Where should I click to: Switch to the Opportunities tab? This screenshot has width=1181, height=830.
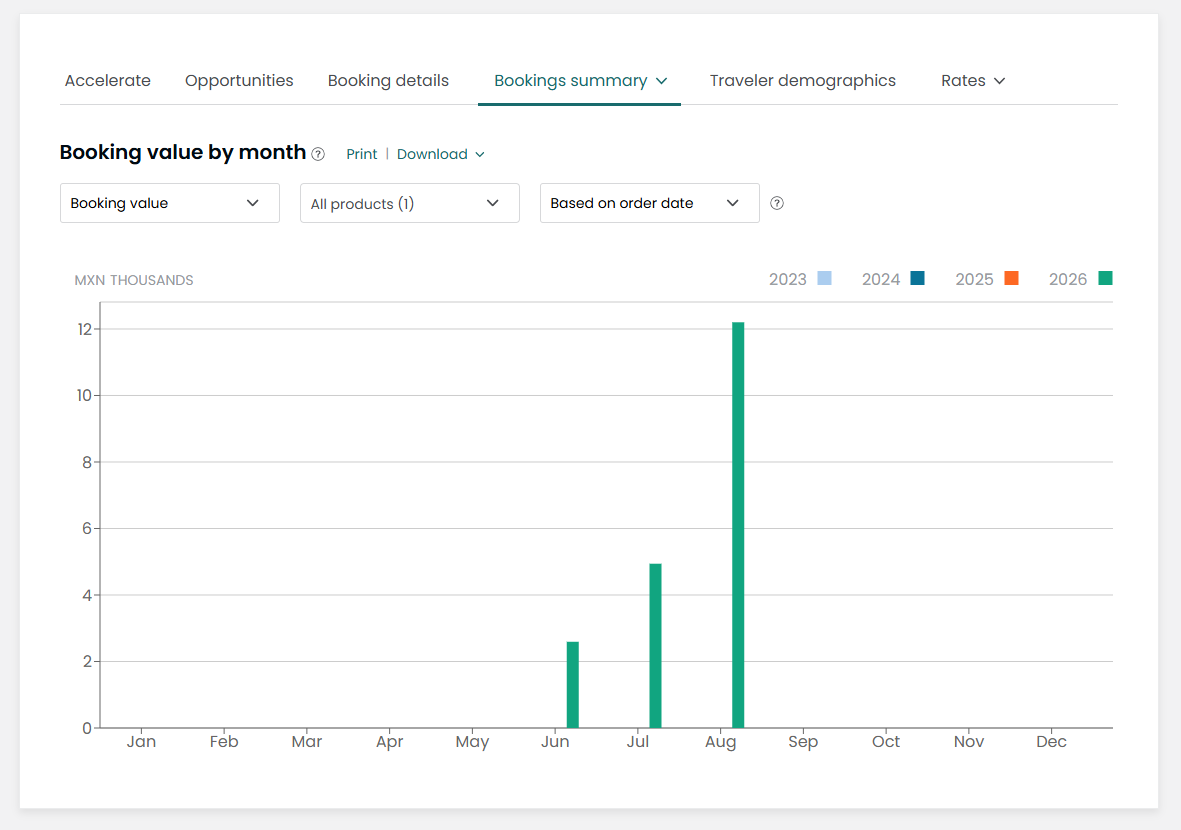(x=239, y=81)
